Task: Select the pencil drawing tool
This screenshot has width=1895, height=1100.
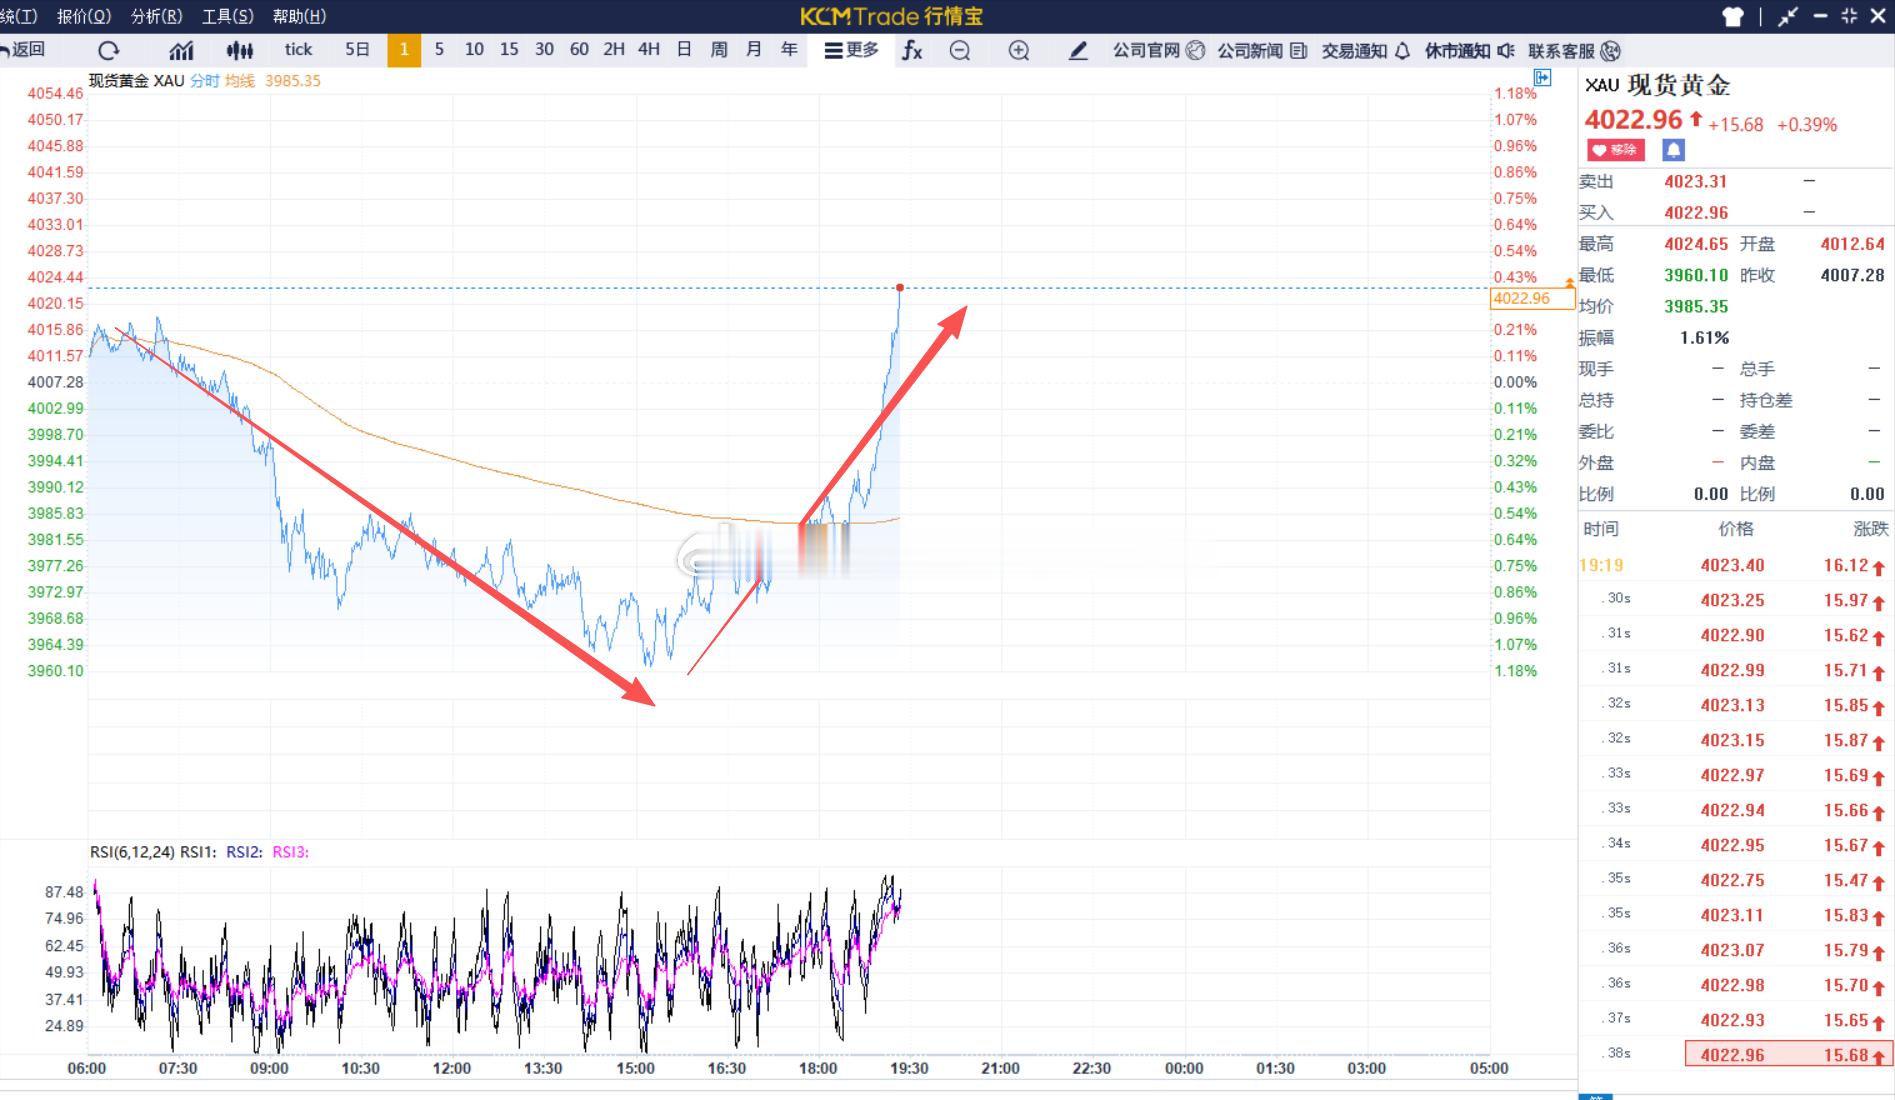Action: click(1078, 51)
